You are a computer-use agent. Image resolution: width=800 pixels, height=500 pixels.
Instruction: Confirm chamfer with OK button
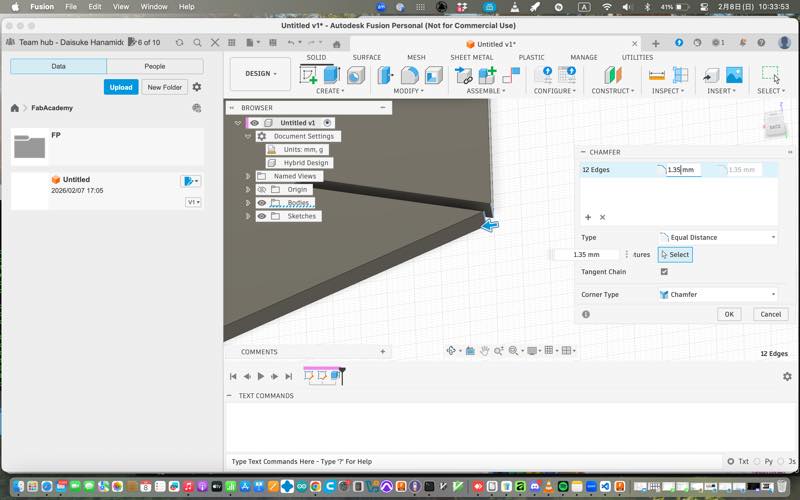[729, 314]
